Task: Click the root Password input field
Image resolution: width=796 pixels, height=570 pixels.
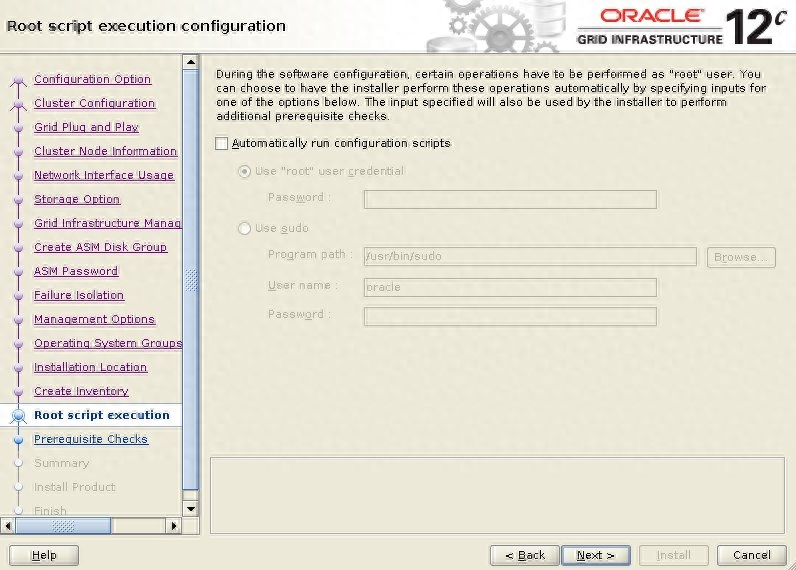Action: (509, 199)
